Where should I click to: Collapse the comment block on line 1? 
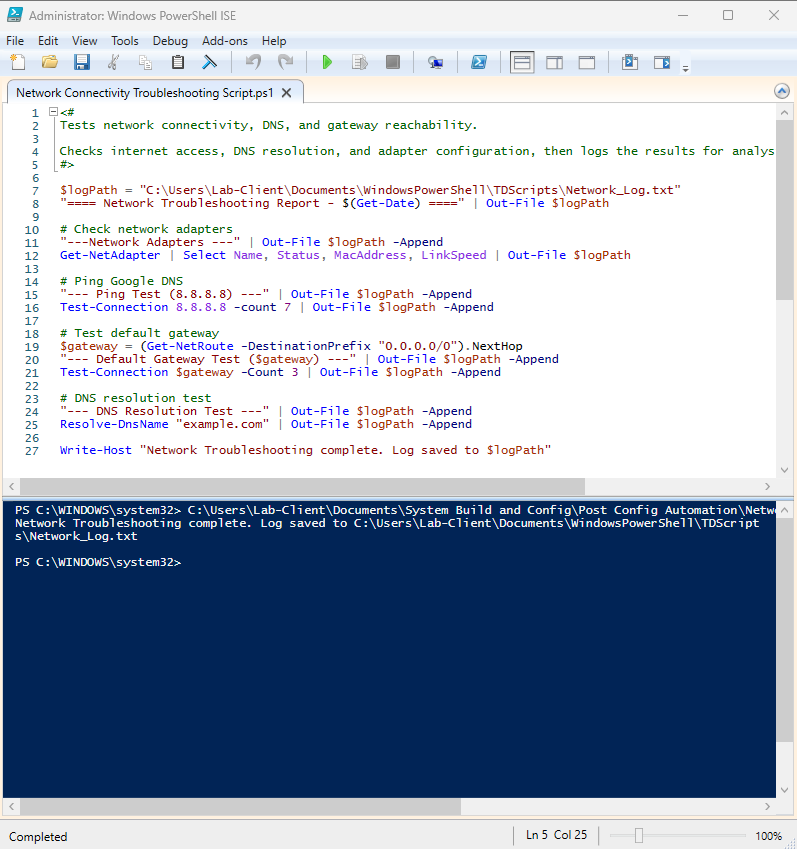[53, 112]
